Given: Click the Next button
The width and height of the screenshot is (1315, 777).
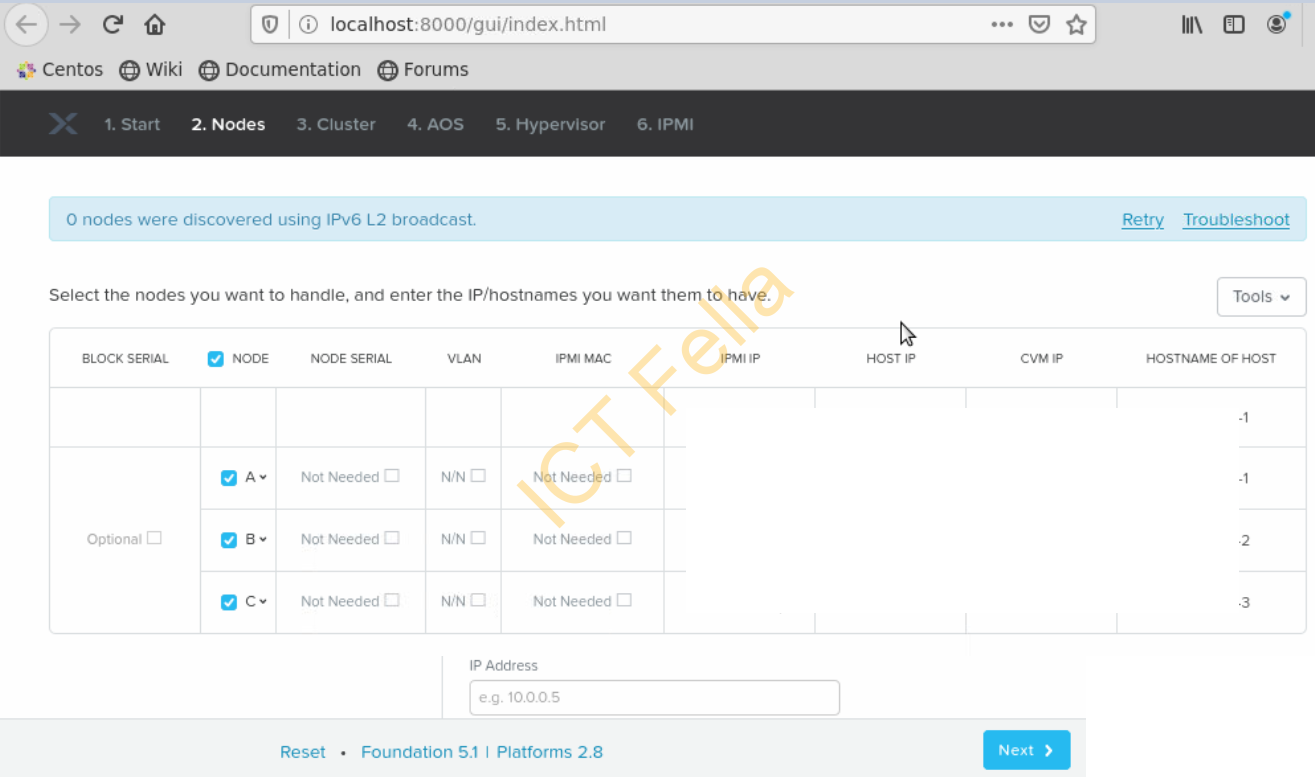Looking at the screenshot, I should pos(1026,750).
